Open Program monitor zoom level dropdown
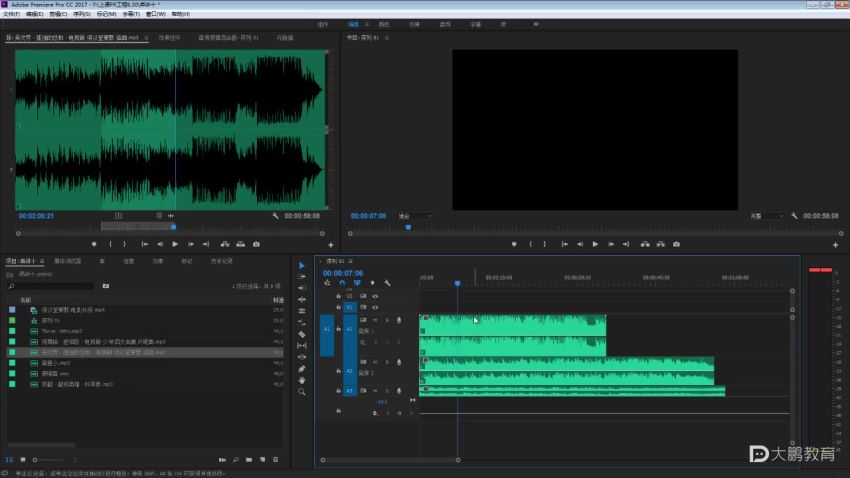 [x=415, y=216]
